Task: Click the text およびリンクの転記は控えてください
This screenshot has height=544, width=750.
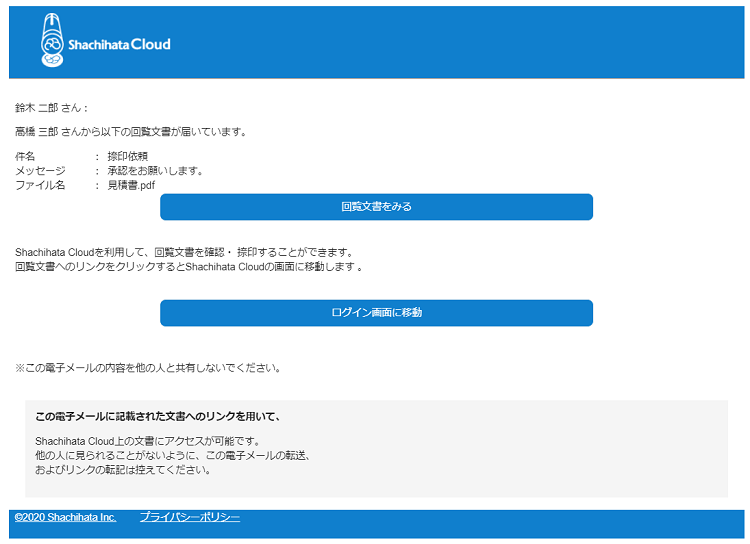Action: pos(123,470)
